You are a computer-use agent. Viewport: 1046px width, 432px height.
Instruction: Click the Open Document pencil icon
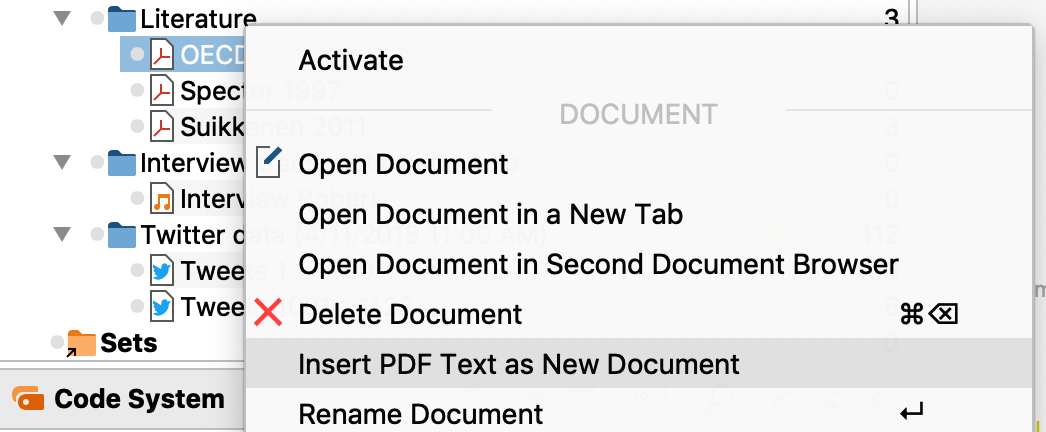click(x=269, y=162)
